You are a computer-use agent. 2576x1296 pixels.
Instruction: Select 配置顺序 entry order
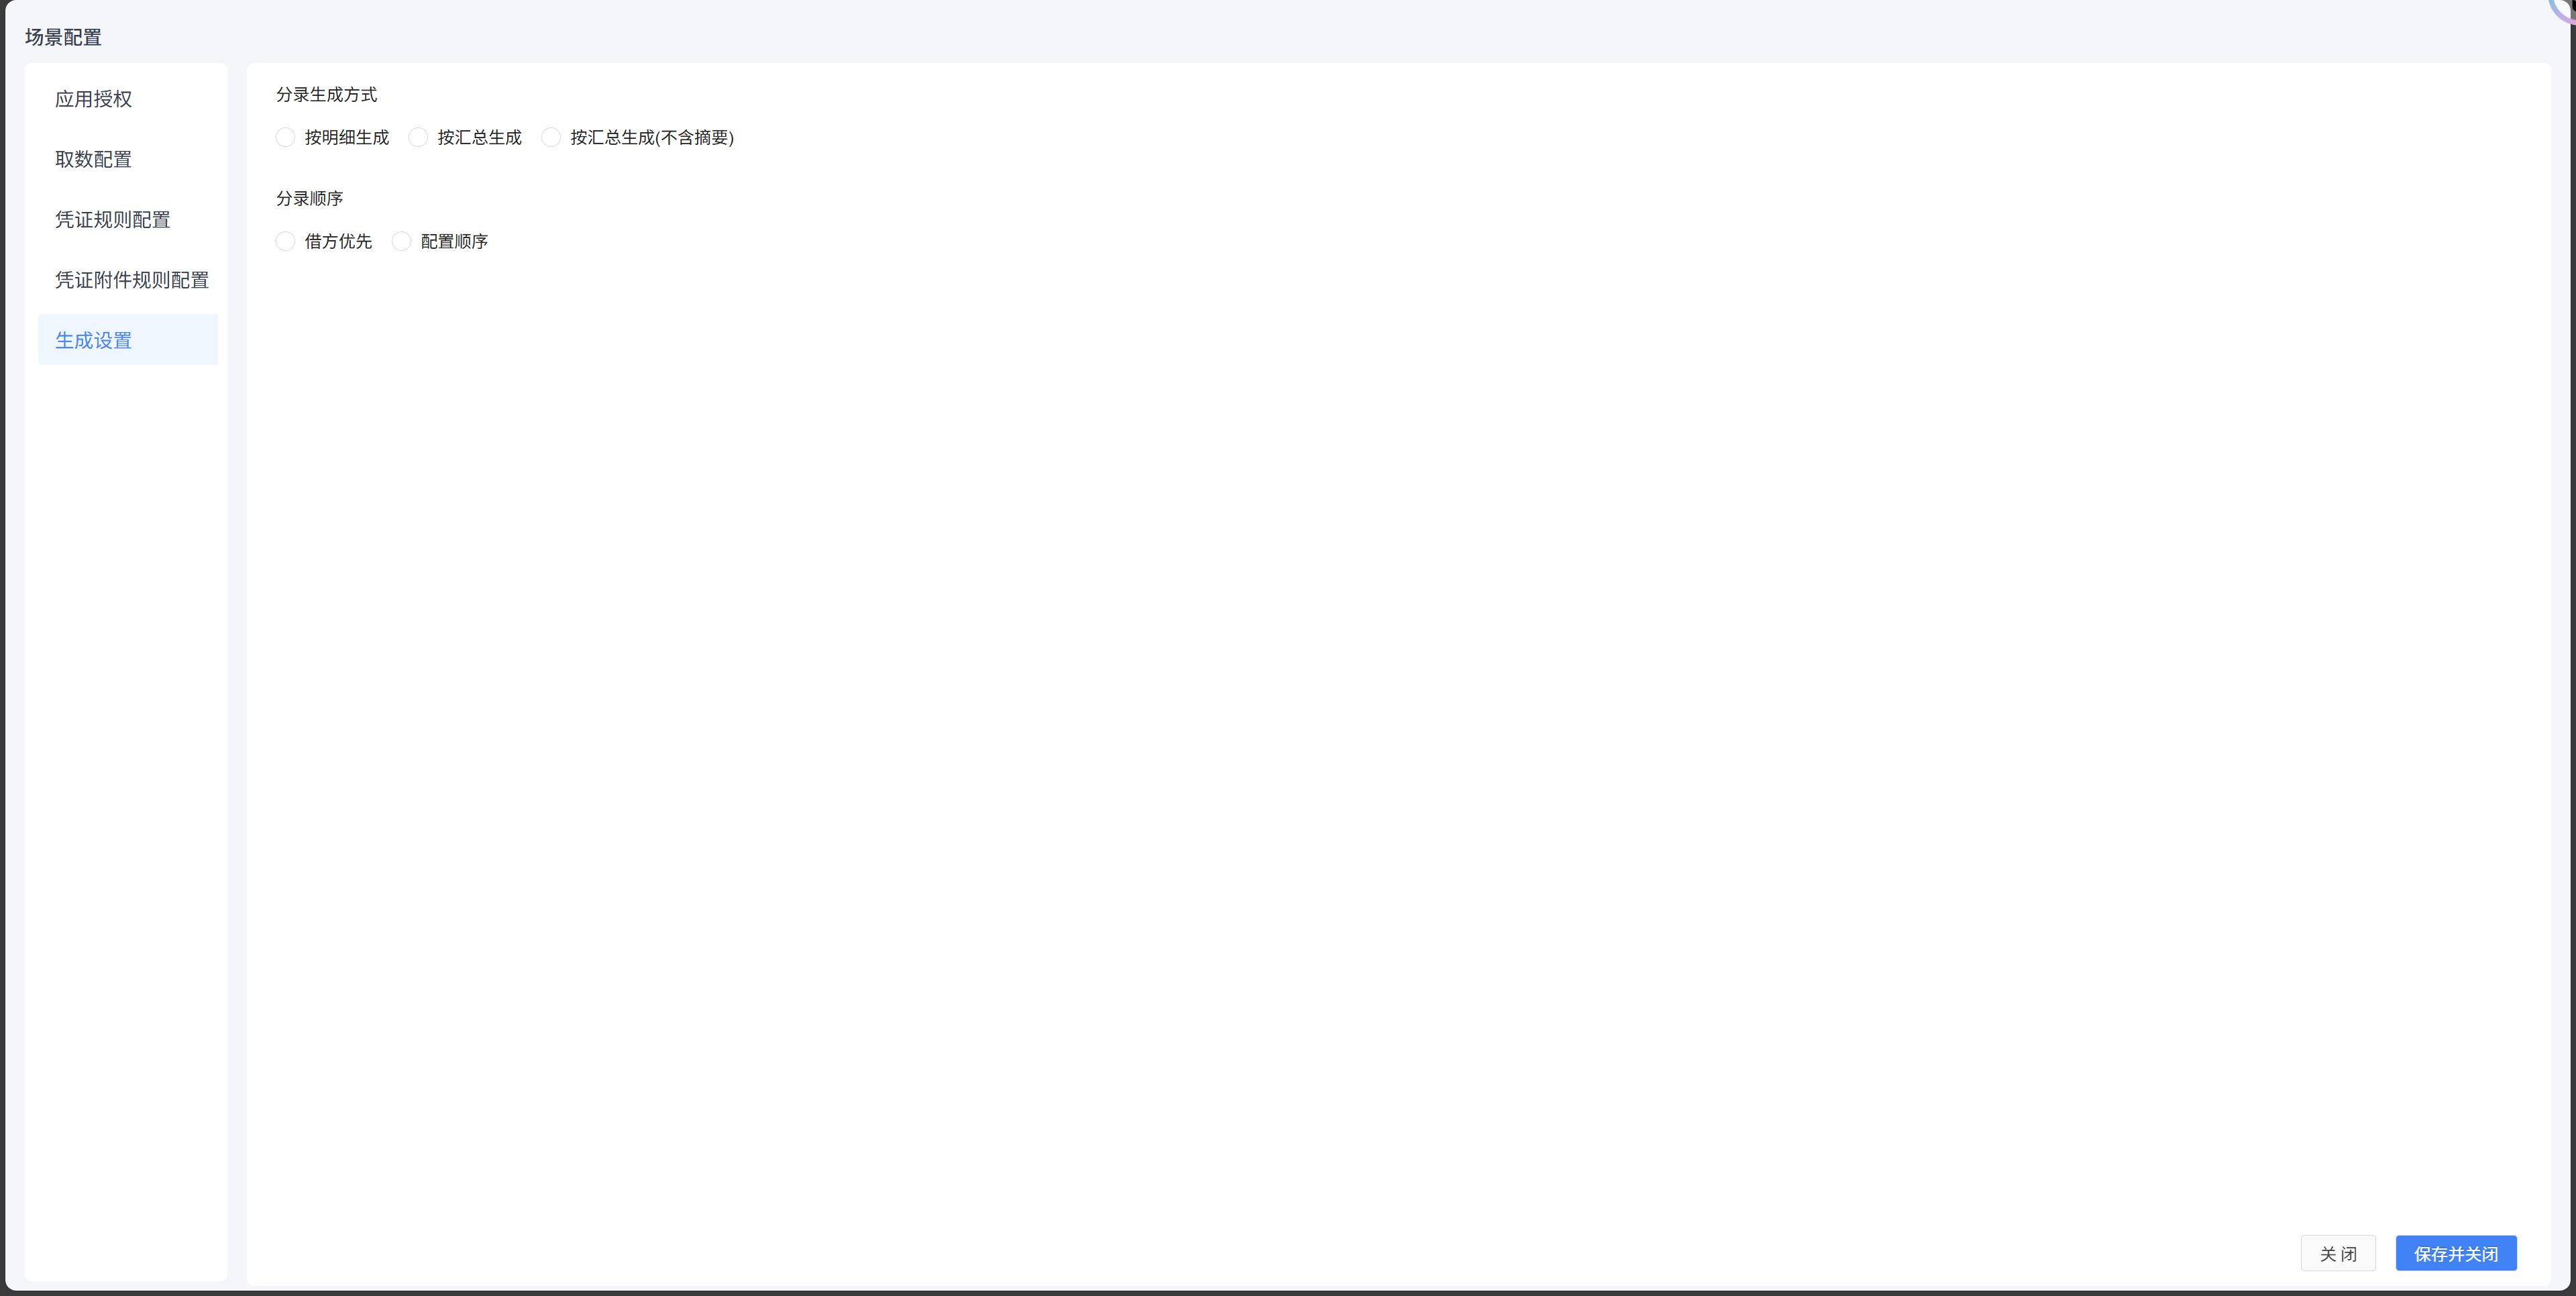(401, 241)
